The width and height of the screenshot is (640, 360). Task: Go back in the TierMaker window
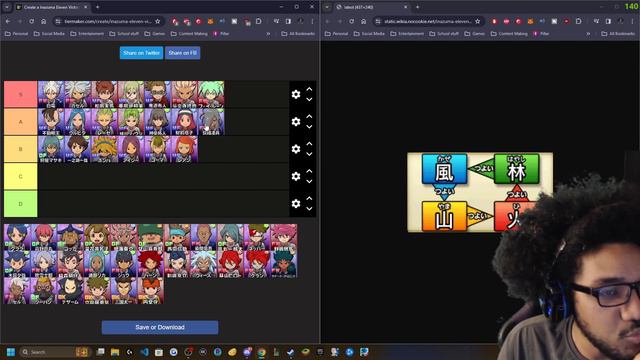pyautogui.click(x=8, y=21)
